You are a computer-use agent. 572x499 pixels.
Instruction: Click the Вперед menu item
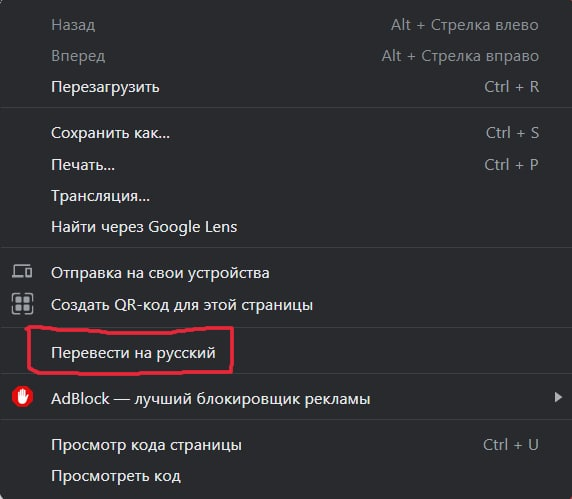pyautogui.click(x=286, y=56)
